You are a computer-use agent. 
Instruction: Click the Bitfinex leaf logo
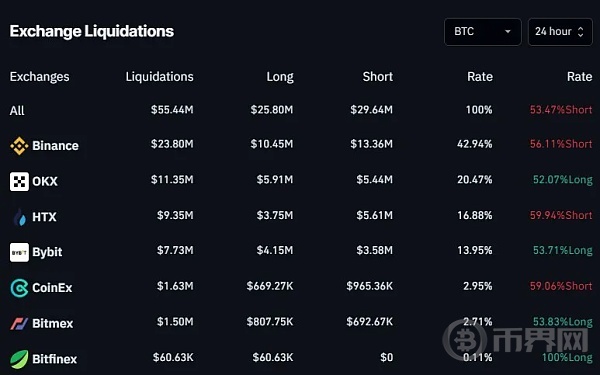[x=19, y=359]
